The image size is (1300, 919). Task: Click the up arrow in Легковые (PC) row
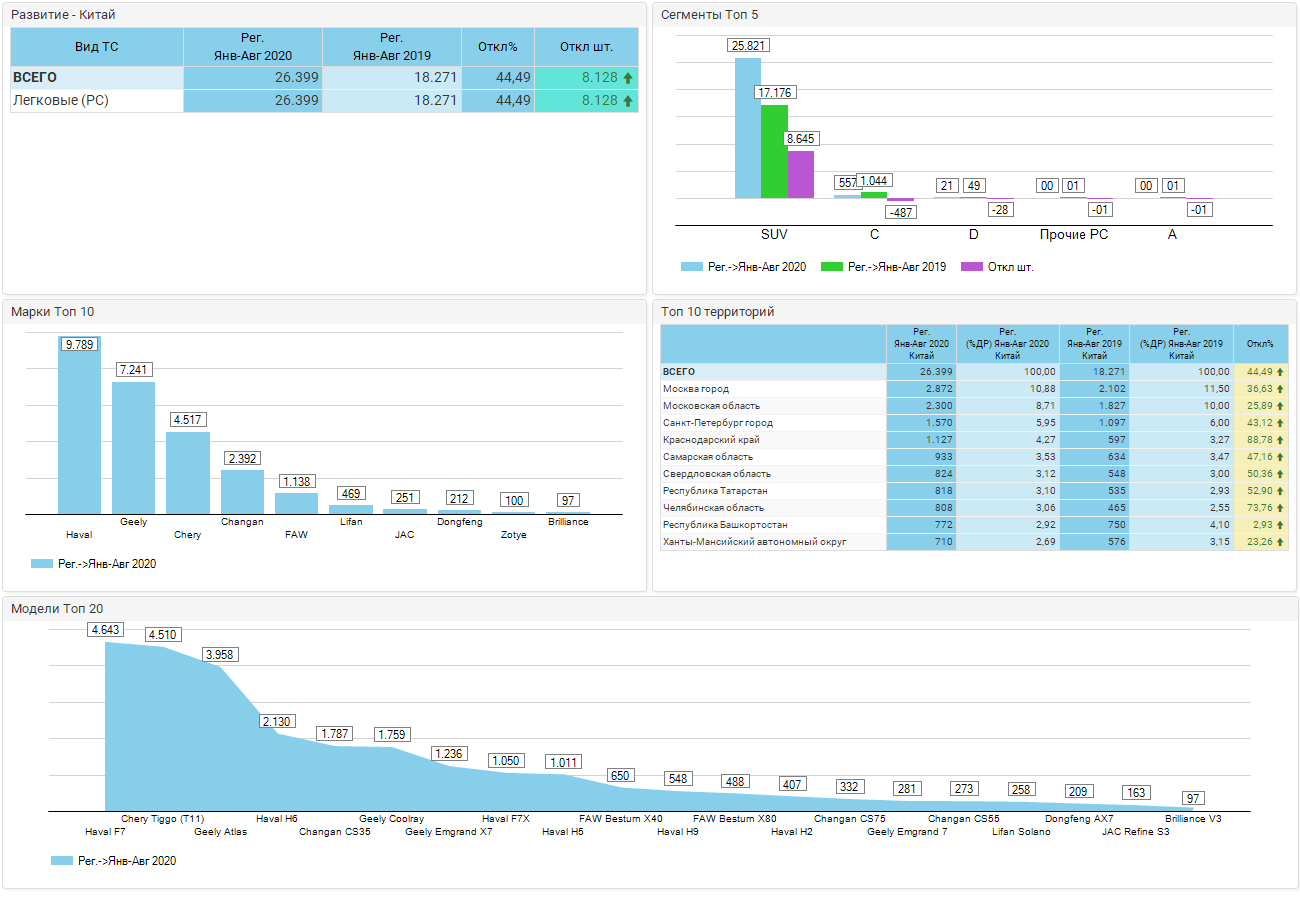click(628, 101)
